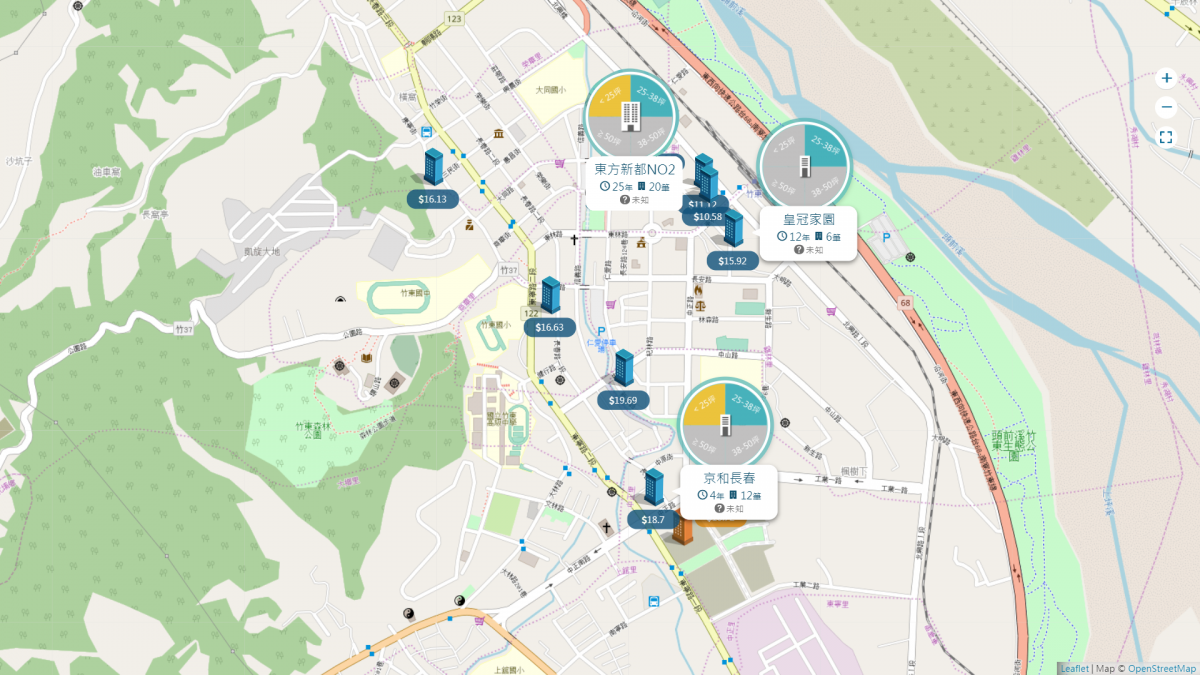Click yellow < 25坪 segment of 東方新都NO2 chart
This screenshot has width=1200, height=675.
point(608,97)
